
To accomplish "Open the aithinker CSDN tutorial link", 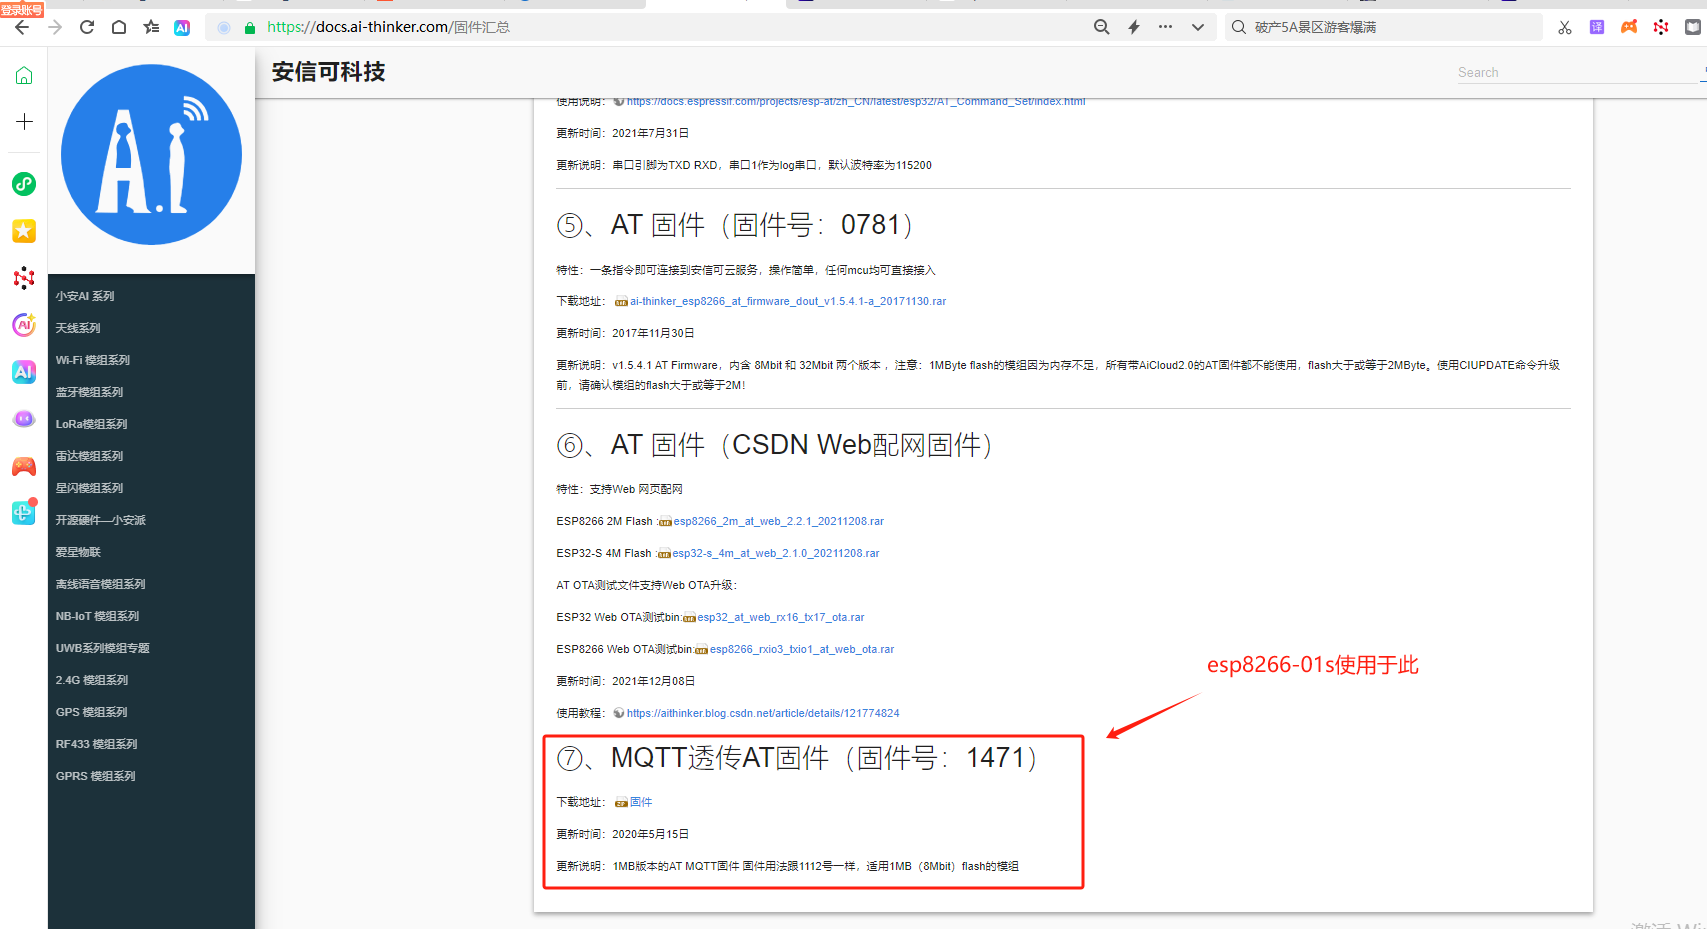I will coord(762,712).
